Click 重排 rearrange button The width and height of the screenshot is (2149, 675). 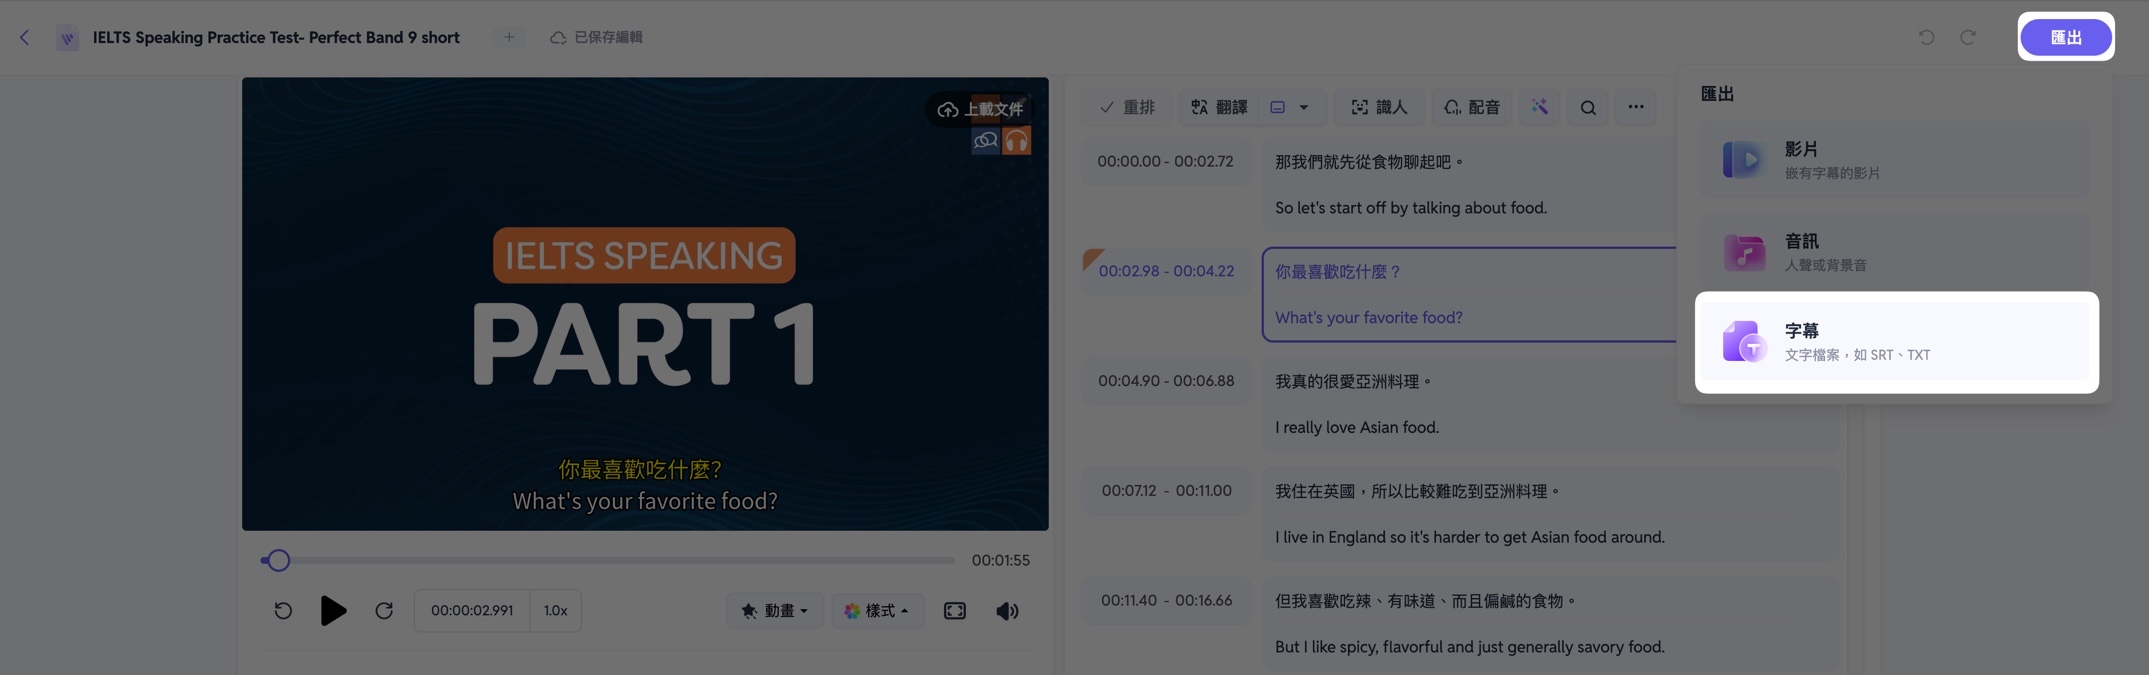point(1127,107)
